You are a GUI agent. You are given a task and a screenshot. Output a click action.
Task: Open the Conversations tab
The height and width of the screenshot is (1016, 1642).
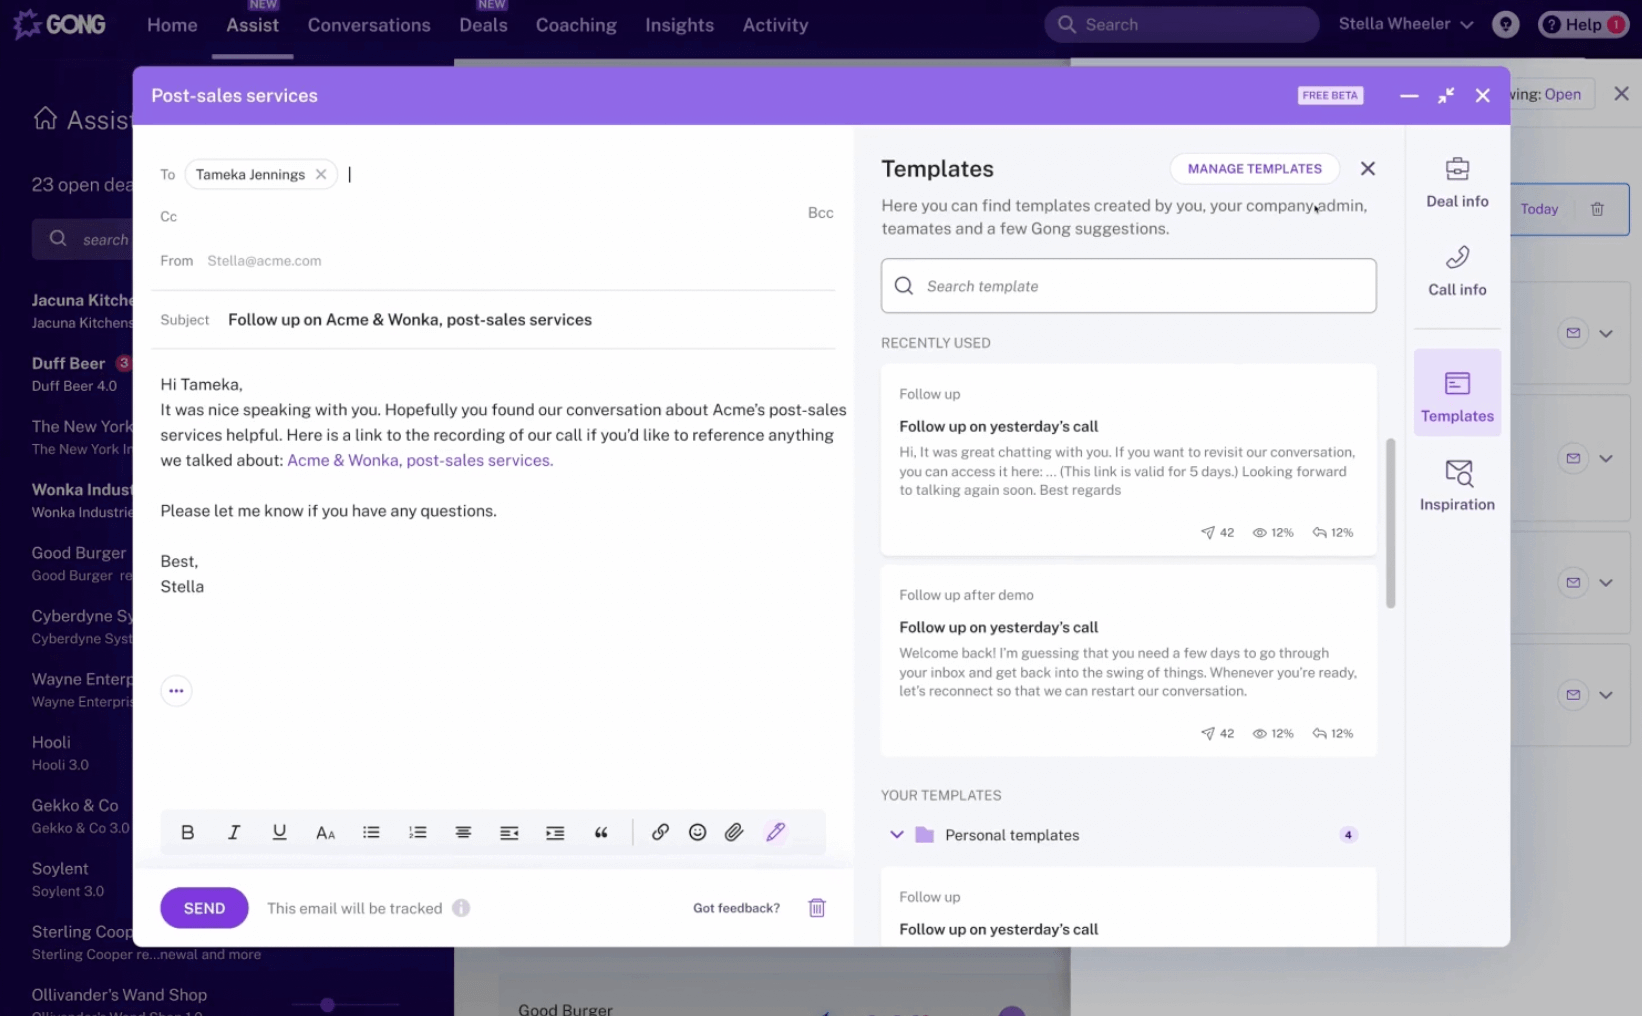point(369,25)
